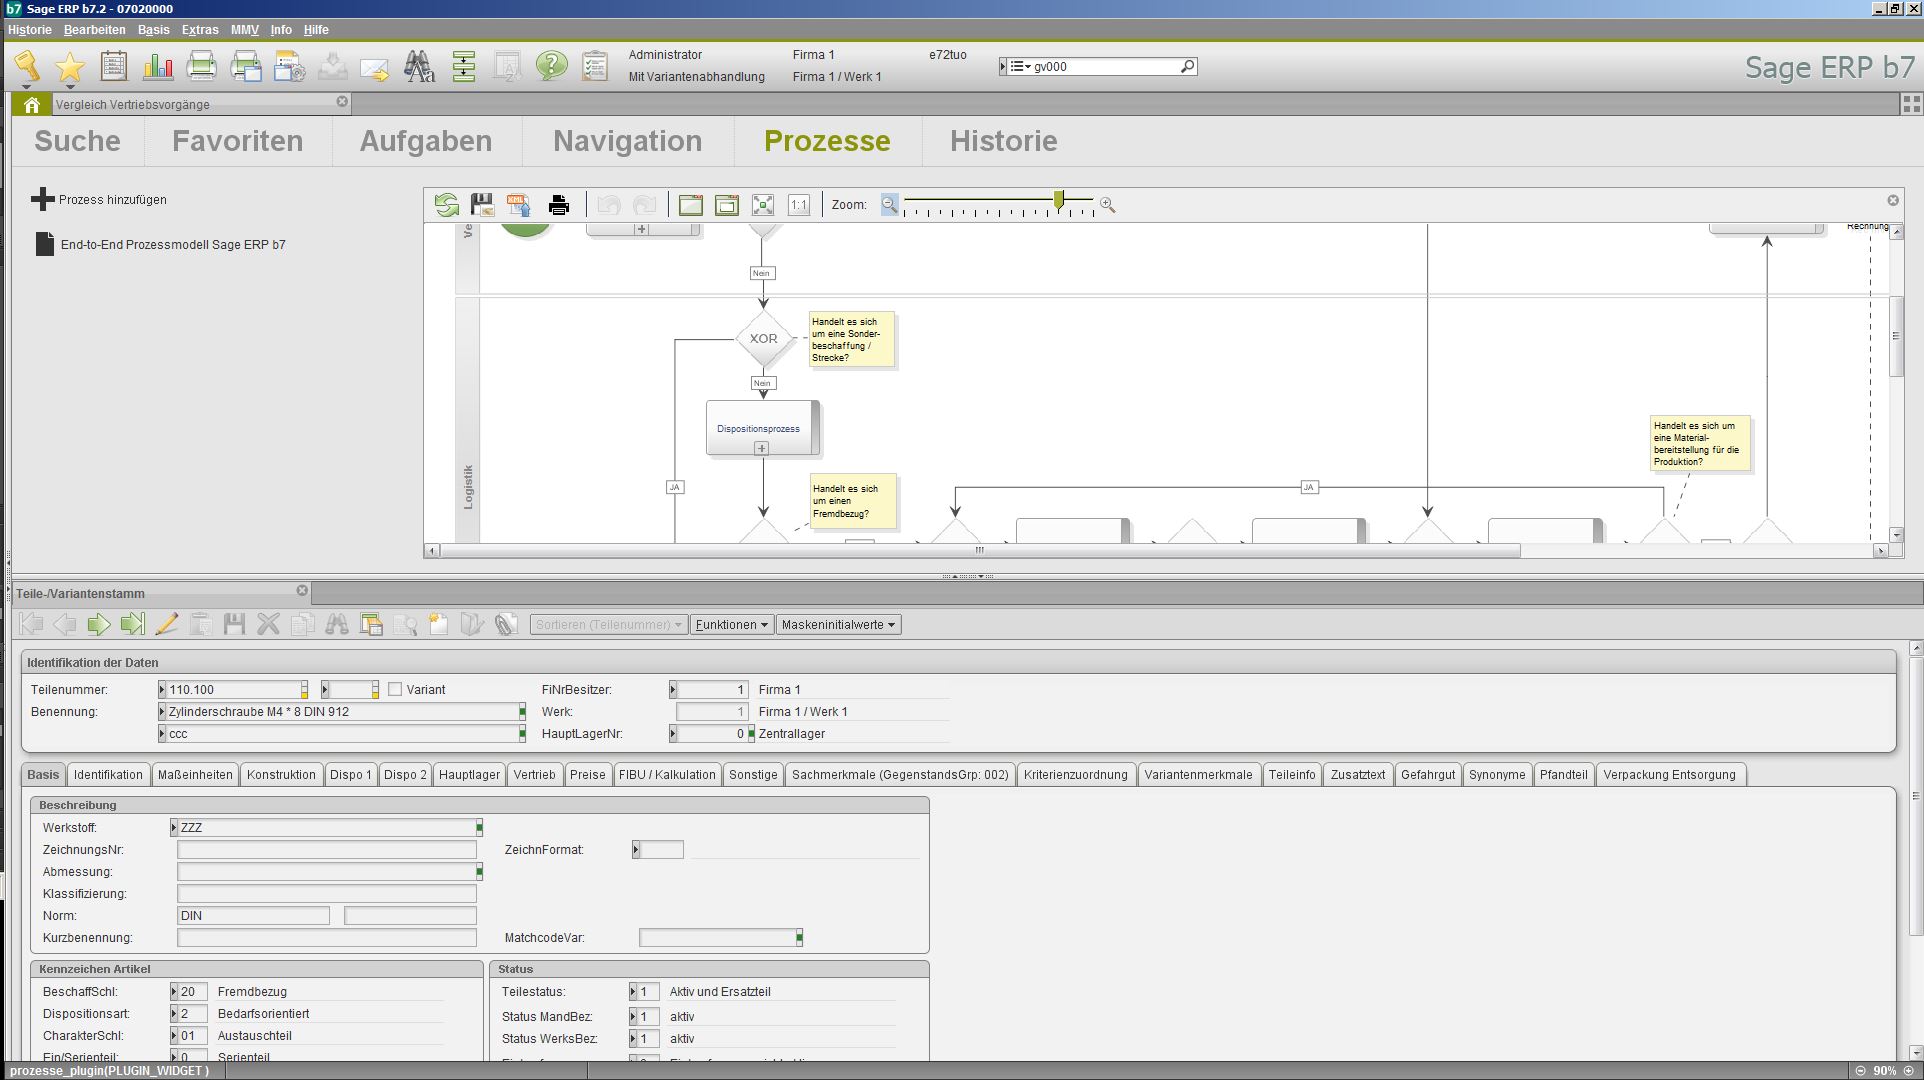Click the diagram zoom slider handle
The image size is (1924, 1080).
click(x=1059, y=201)
